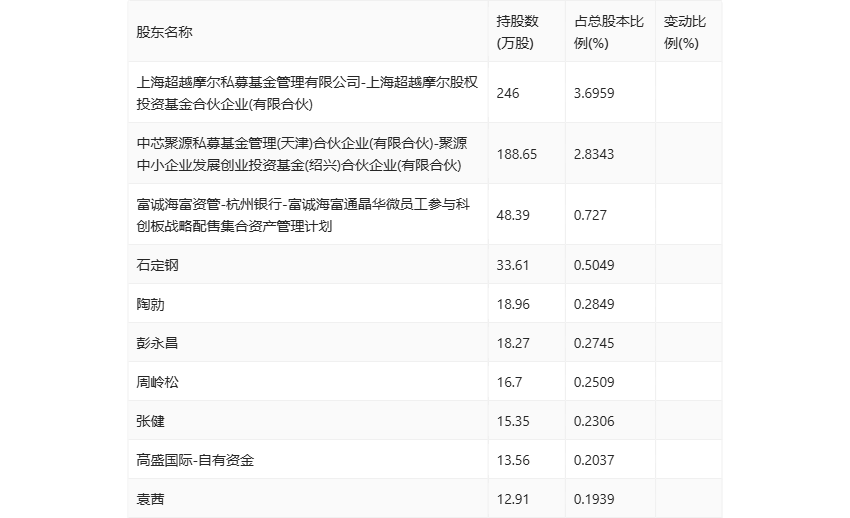Select the ratio value 3.6959
The height and width of the screenshot is (518, 850).
[594, 93]
